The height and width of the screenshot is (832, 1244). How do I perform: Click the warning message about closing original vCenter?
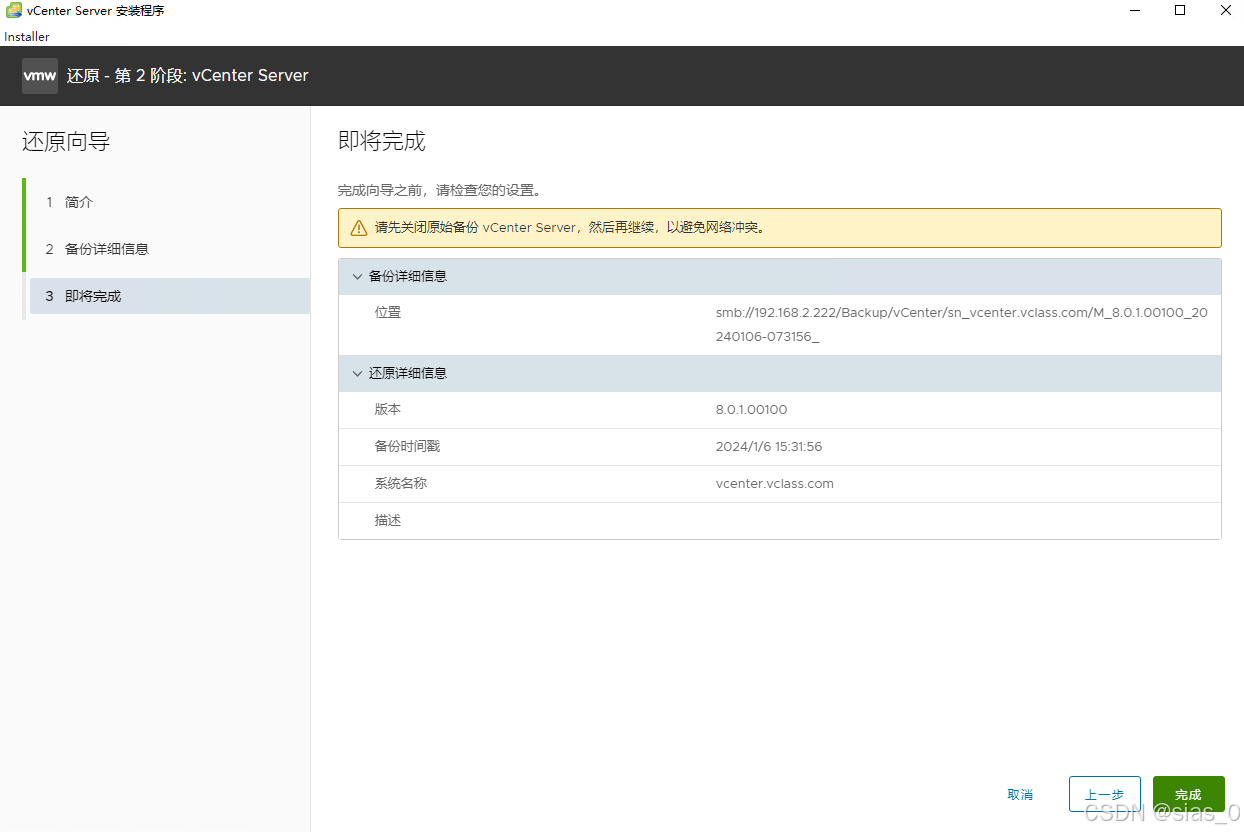(570, 228)
